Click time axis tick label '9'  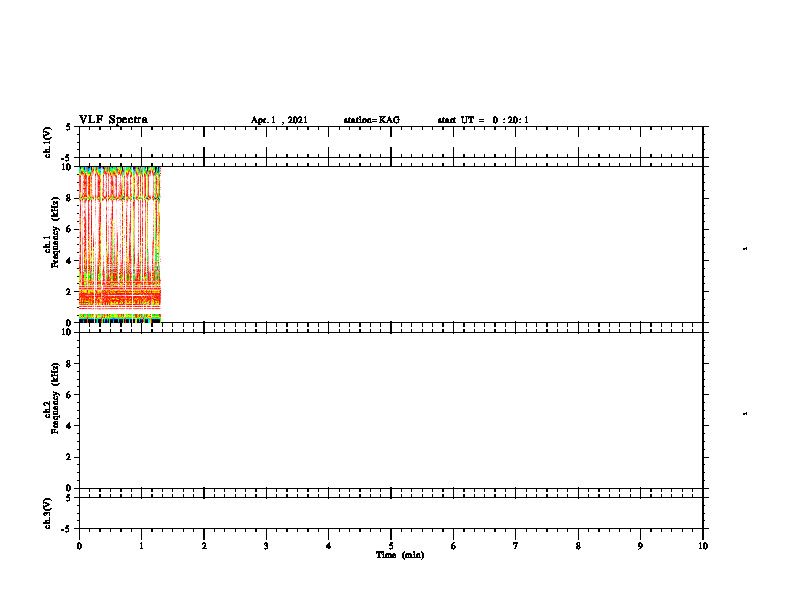[640, 546]
